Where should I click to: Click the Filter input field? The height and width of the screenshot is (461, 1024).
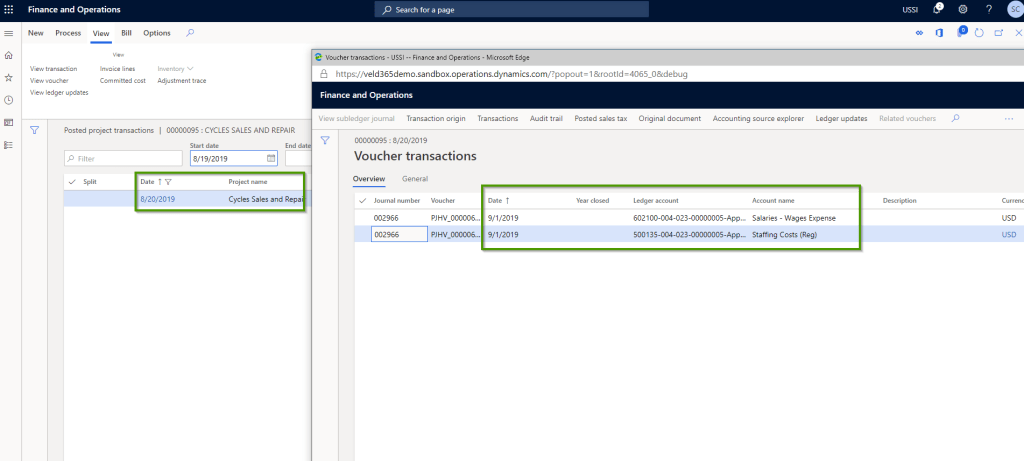pyautogui.click(x=122, y=158)
